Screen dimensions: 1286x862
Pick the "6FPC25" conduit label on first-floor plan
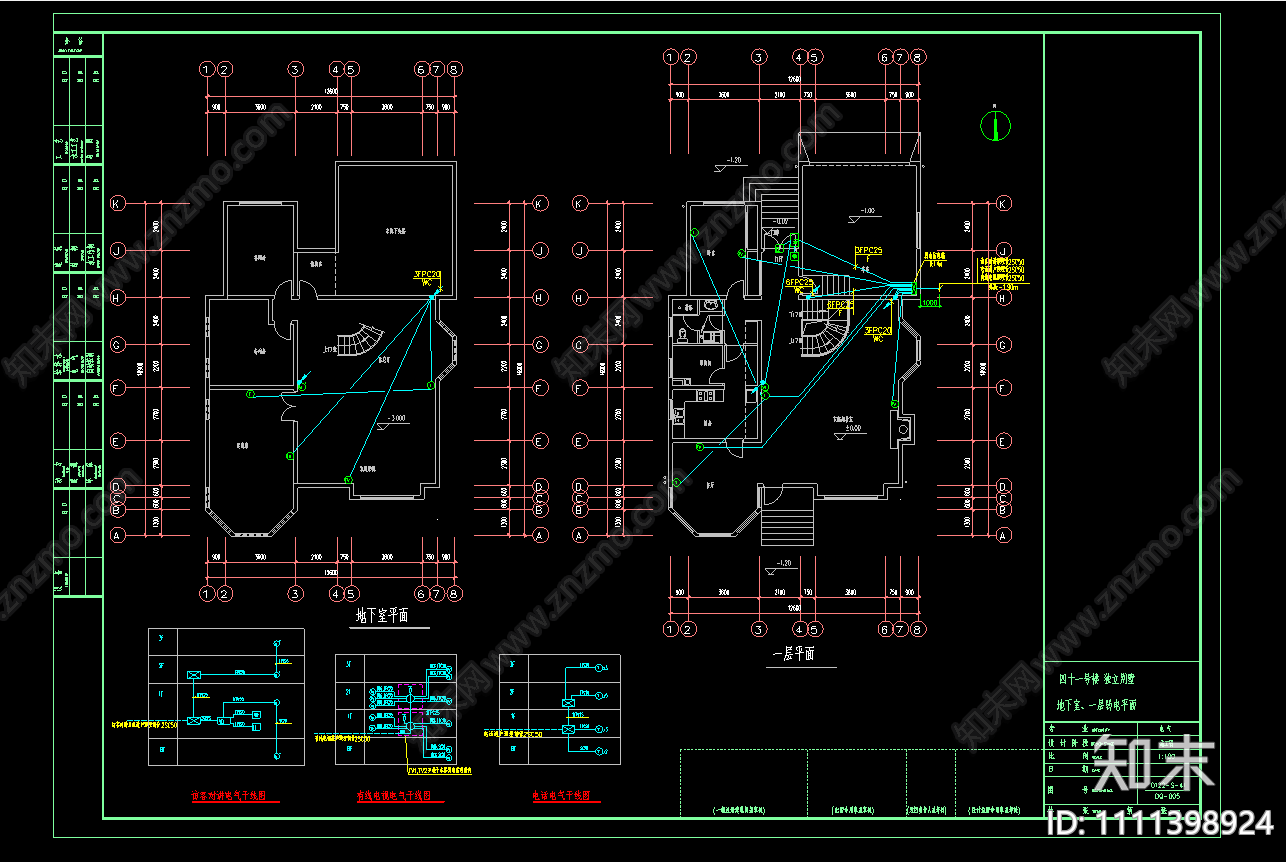click(x=799, y=283)
